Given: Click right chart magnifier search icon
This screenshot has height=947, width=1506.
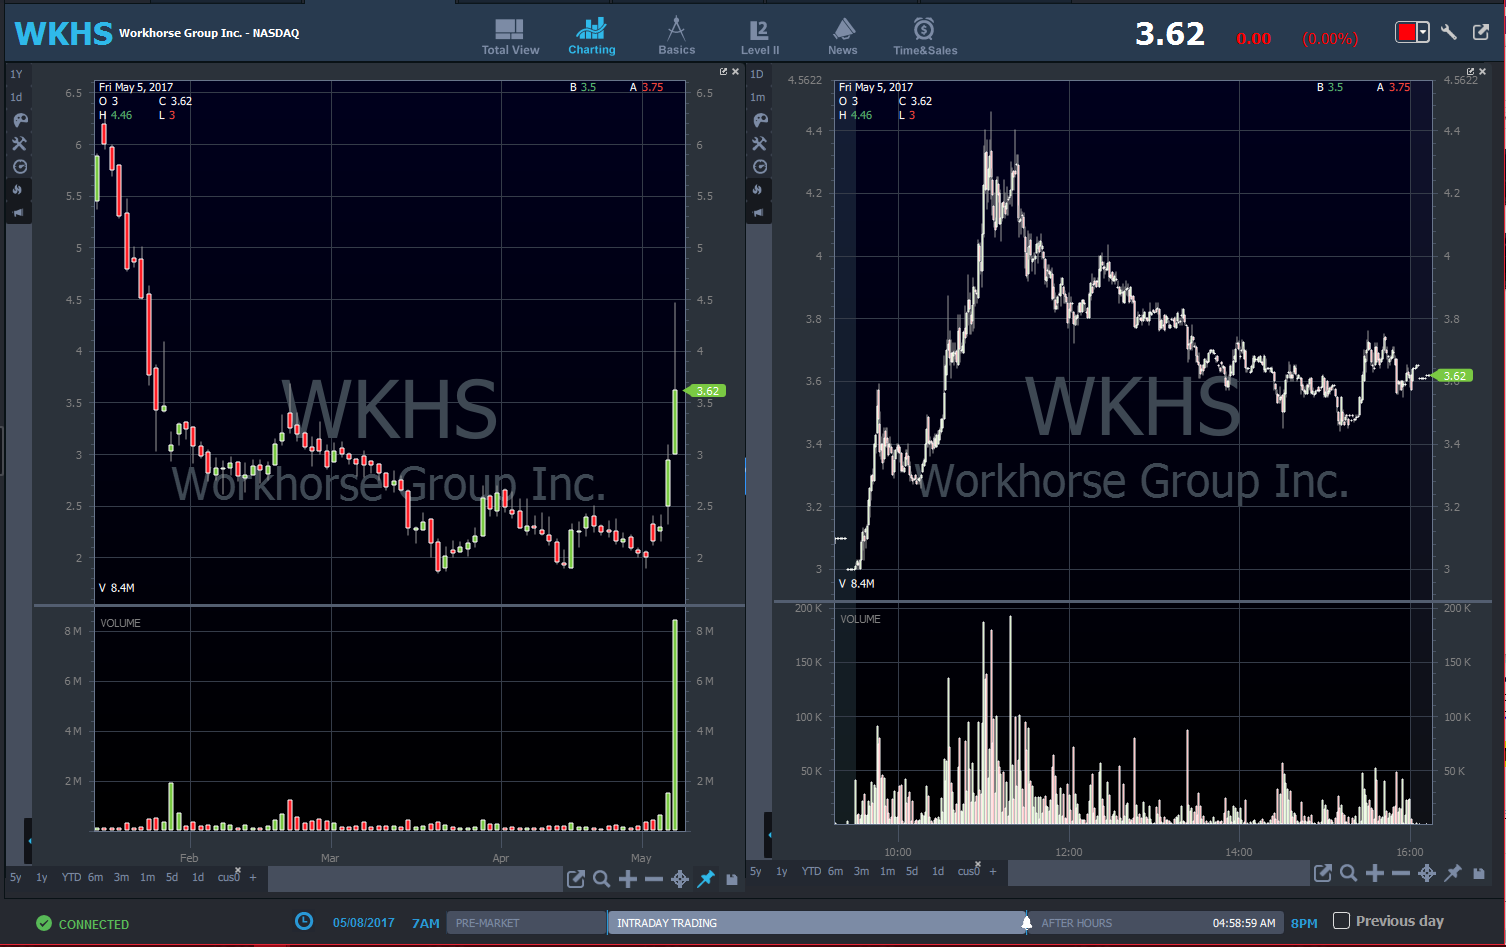Looking at the screenshot, I should 1349,873.
